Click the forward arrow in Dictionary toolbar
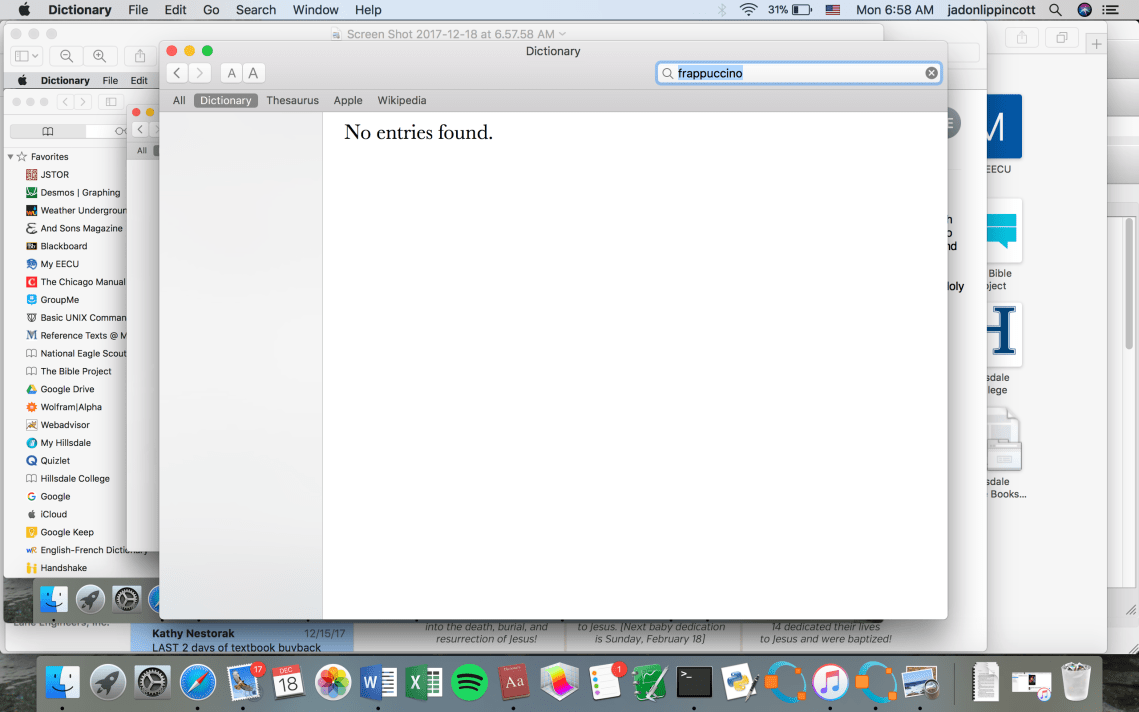 click(200, 73)
